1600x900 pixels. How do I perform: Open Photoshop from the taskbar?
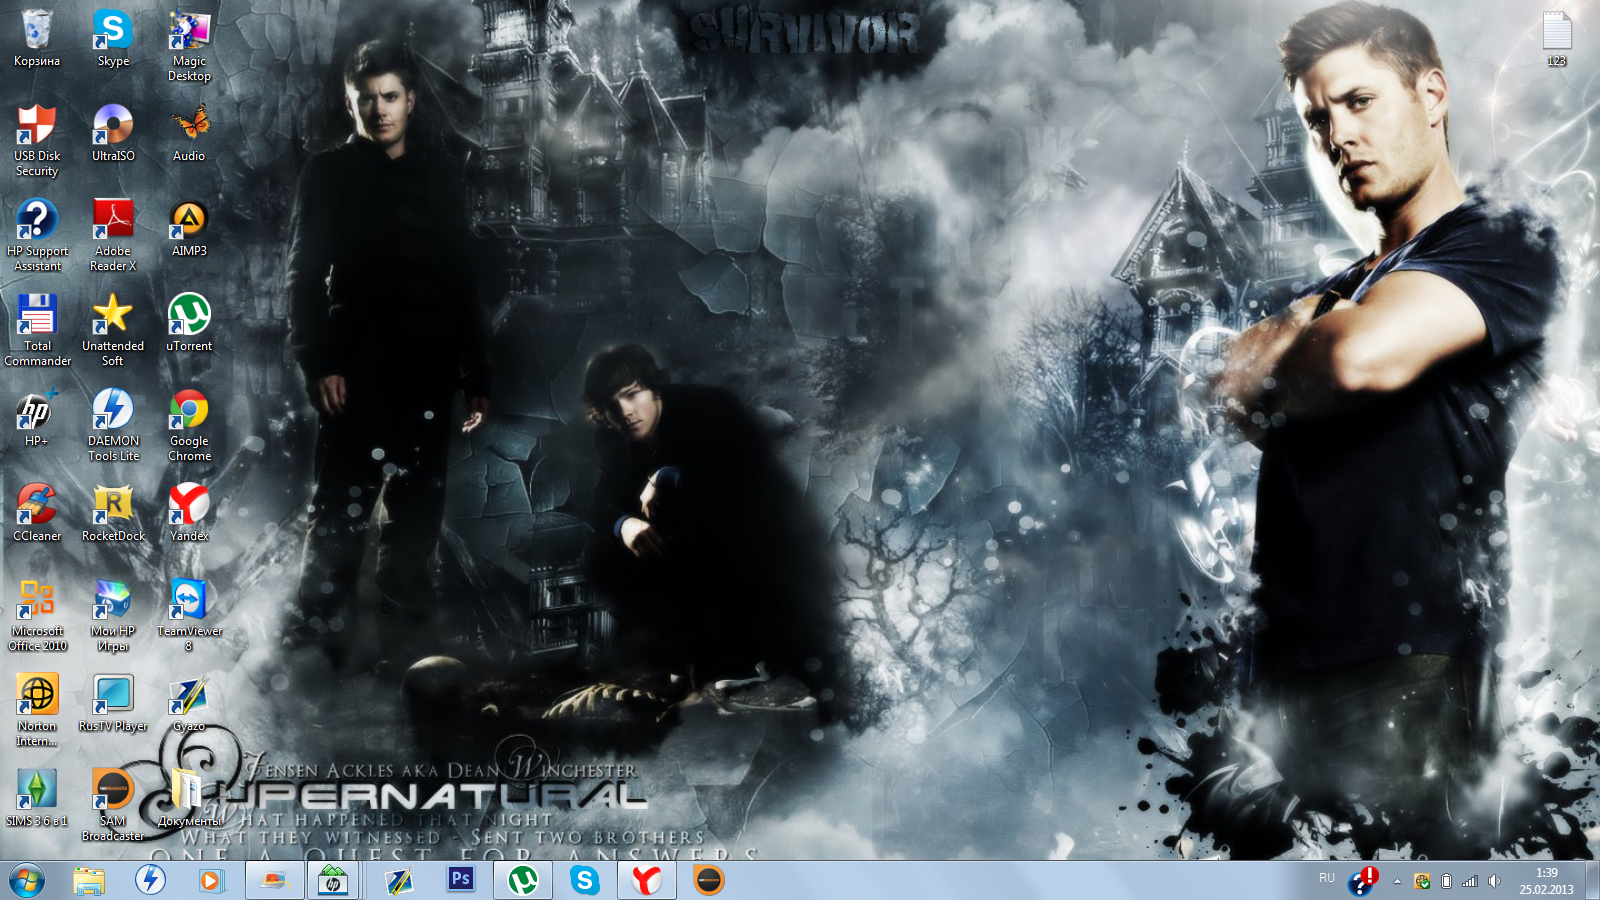[460, 880]
